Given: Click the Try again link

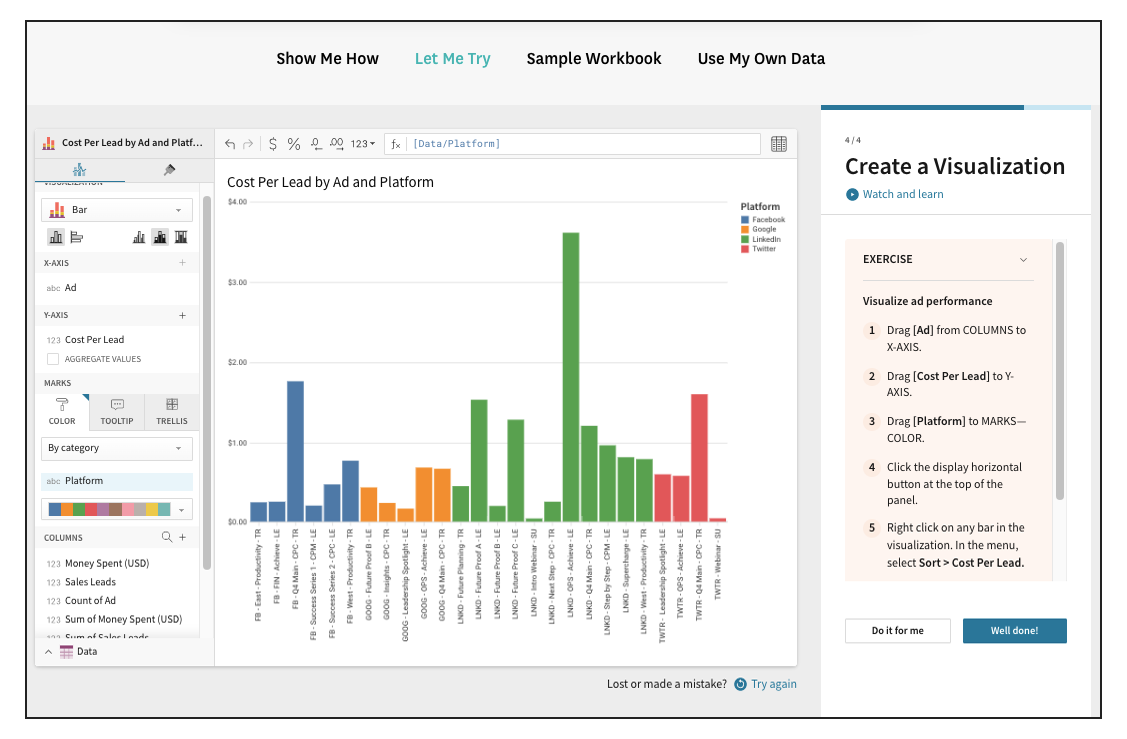Looking at the screenshot, I should [773, 684].
